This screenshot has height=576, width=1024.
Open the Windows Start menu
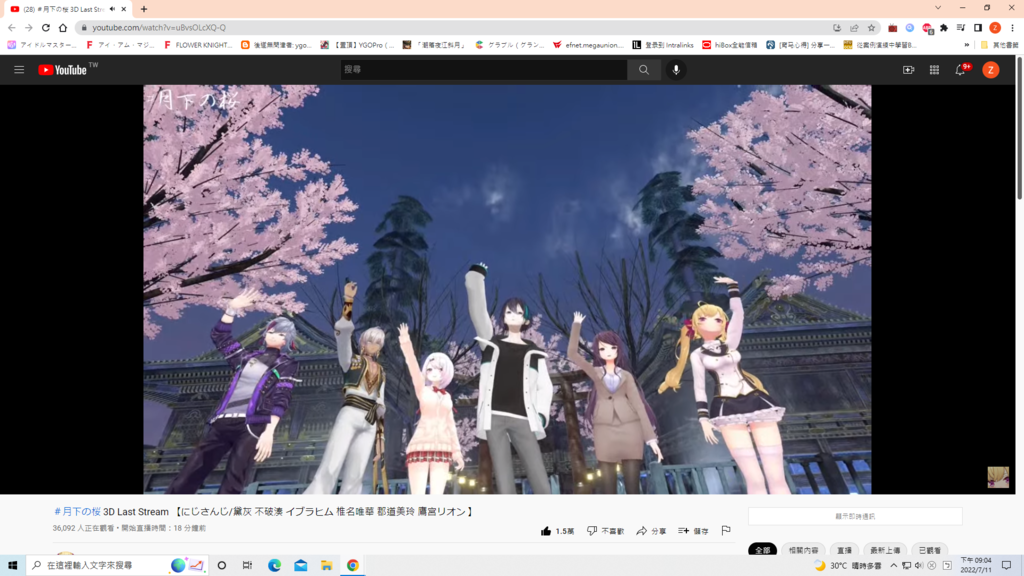click(x=12, y=565)
